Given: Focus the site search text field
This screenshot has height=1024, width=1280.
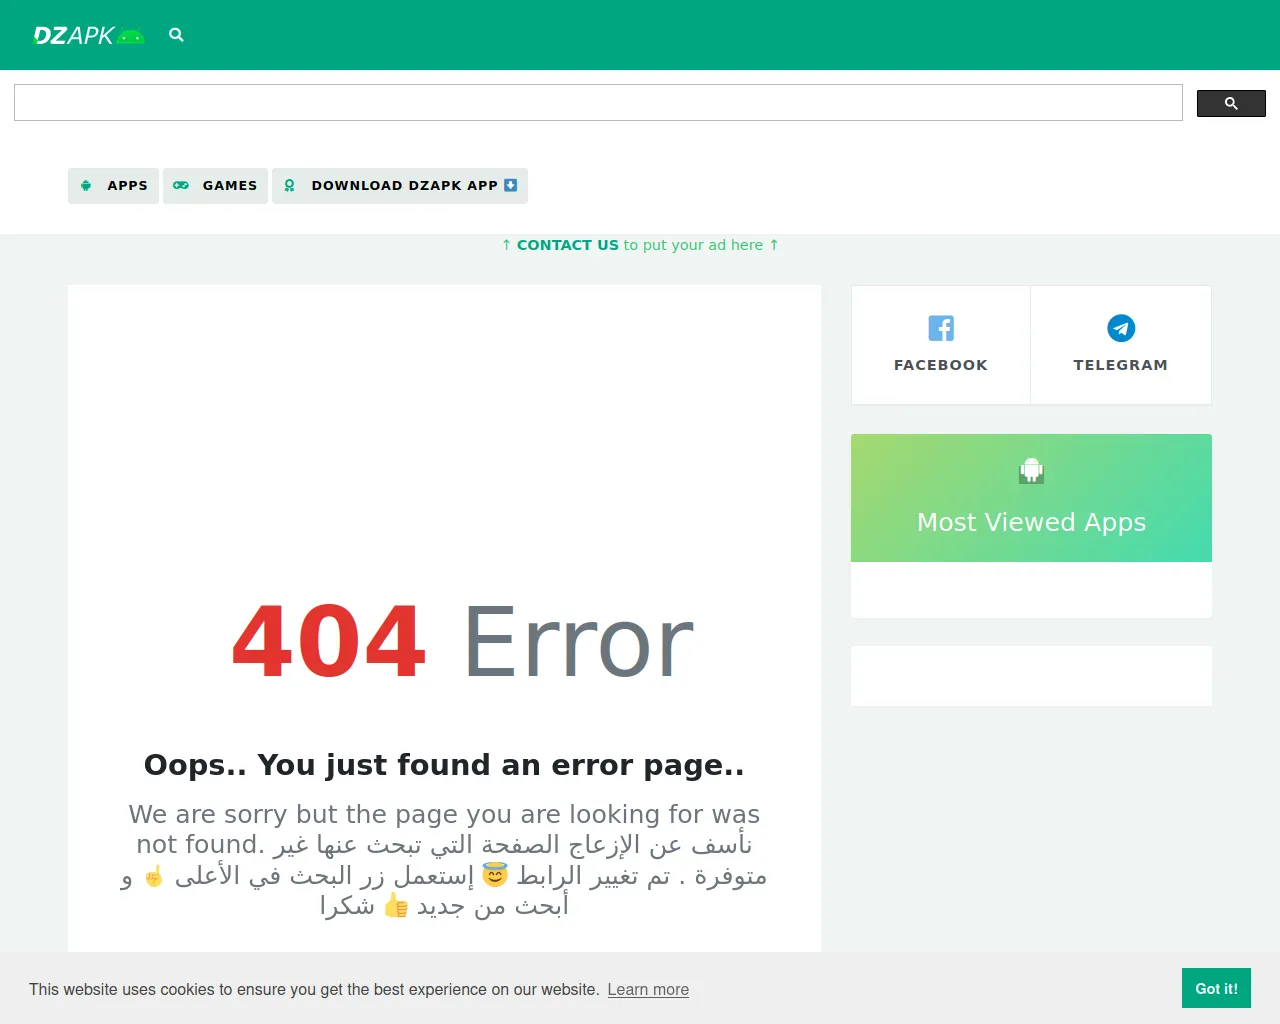Looking at the screenshot, I should (x=598, y=103).
